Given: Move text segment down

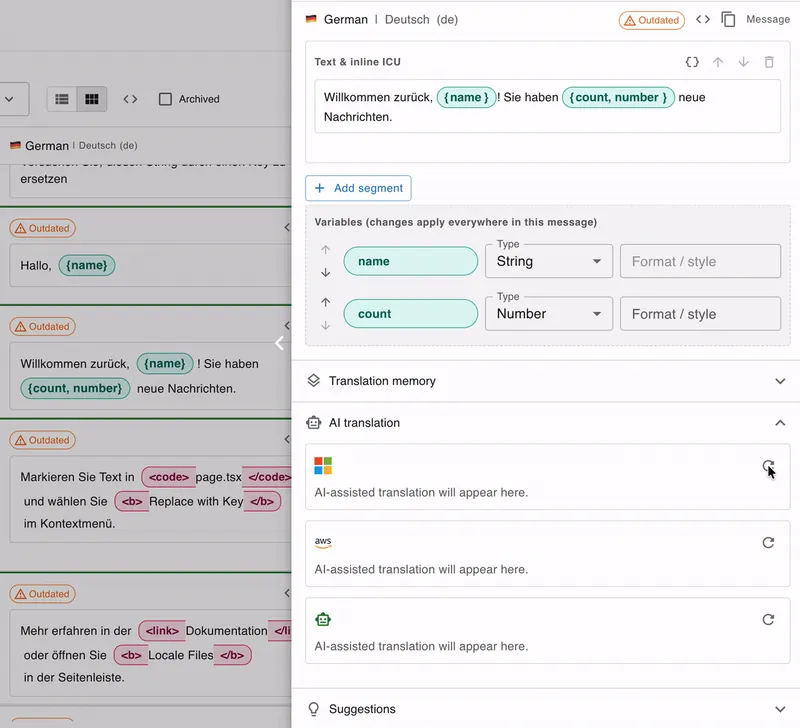Looking at the screenshot, I should click(743, 62).
